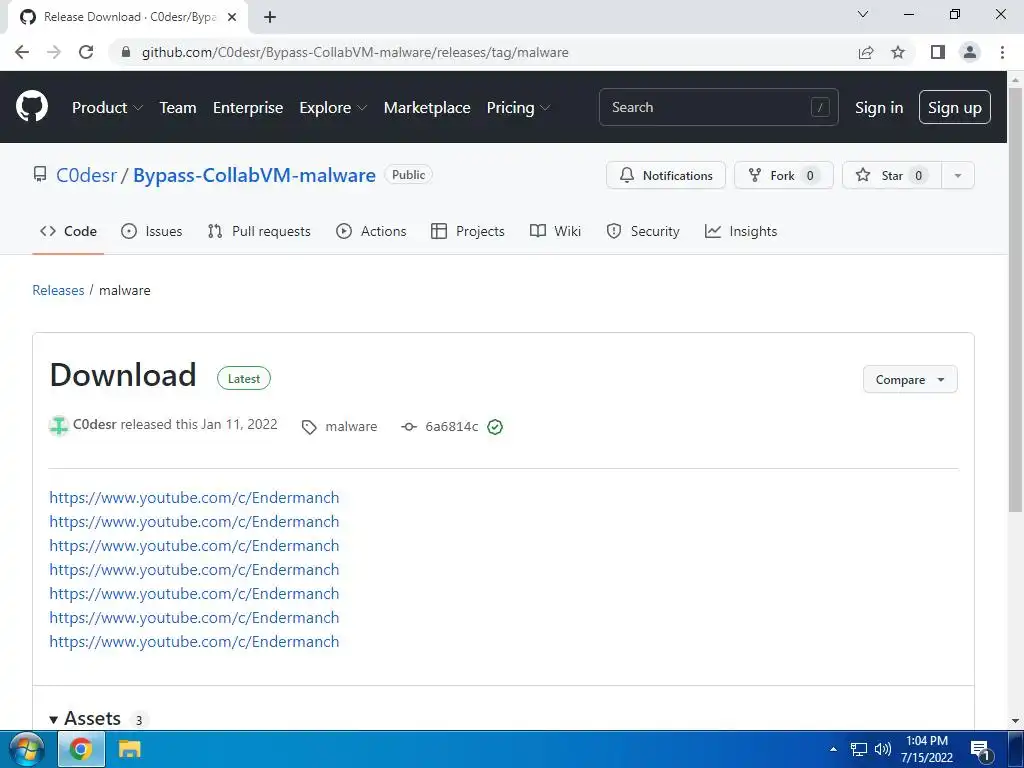
Task: Open commit 6a6814c link
Action: 451,426
